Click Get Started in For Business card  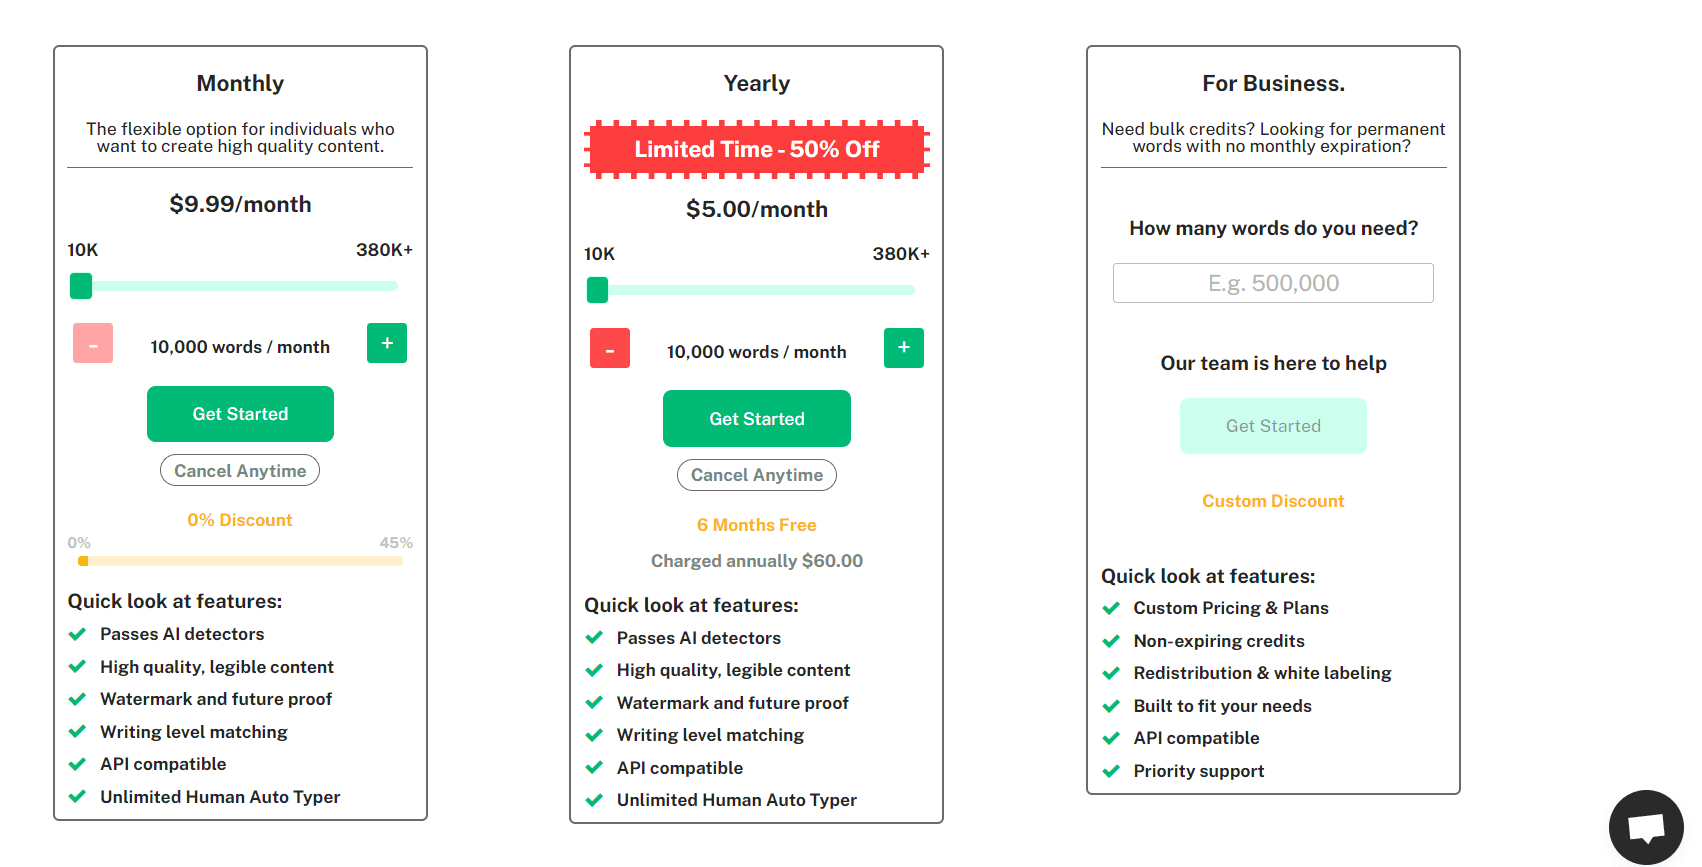click(x=1273, y=426)
